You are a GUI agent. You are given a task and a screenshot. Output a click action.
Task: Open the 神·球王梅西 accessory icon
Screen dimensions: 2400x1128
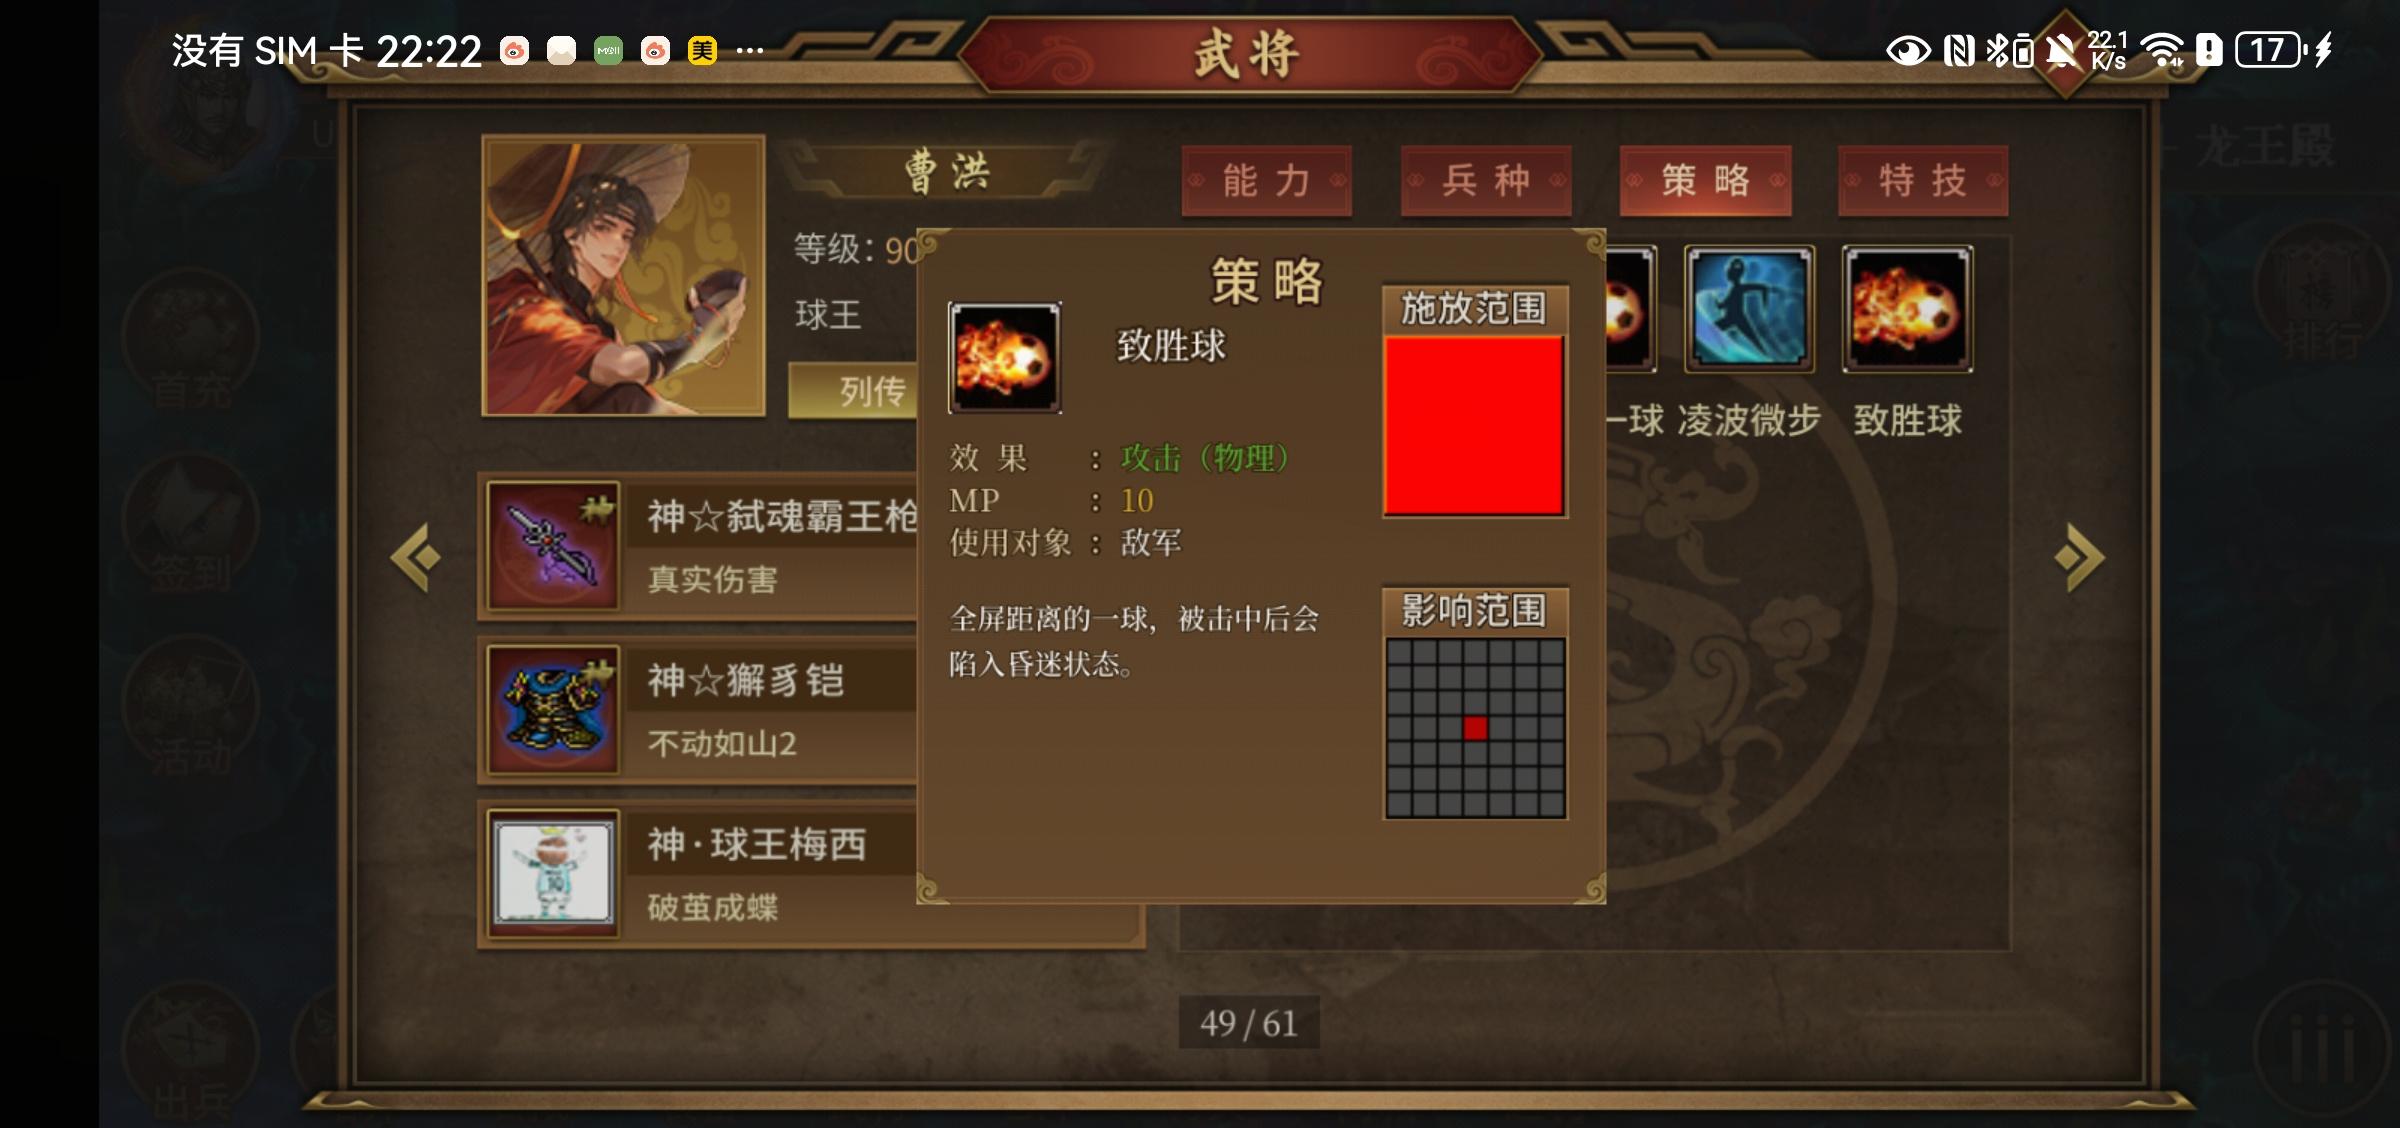click(x=553, y=873)
